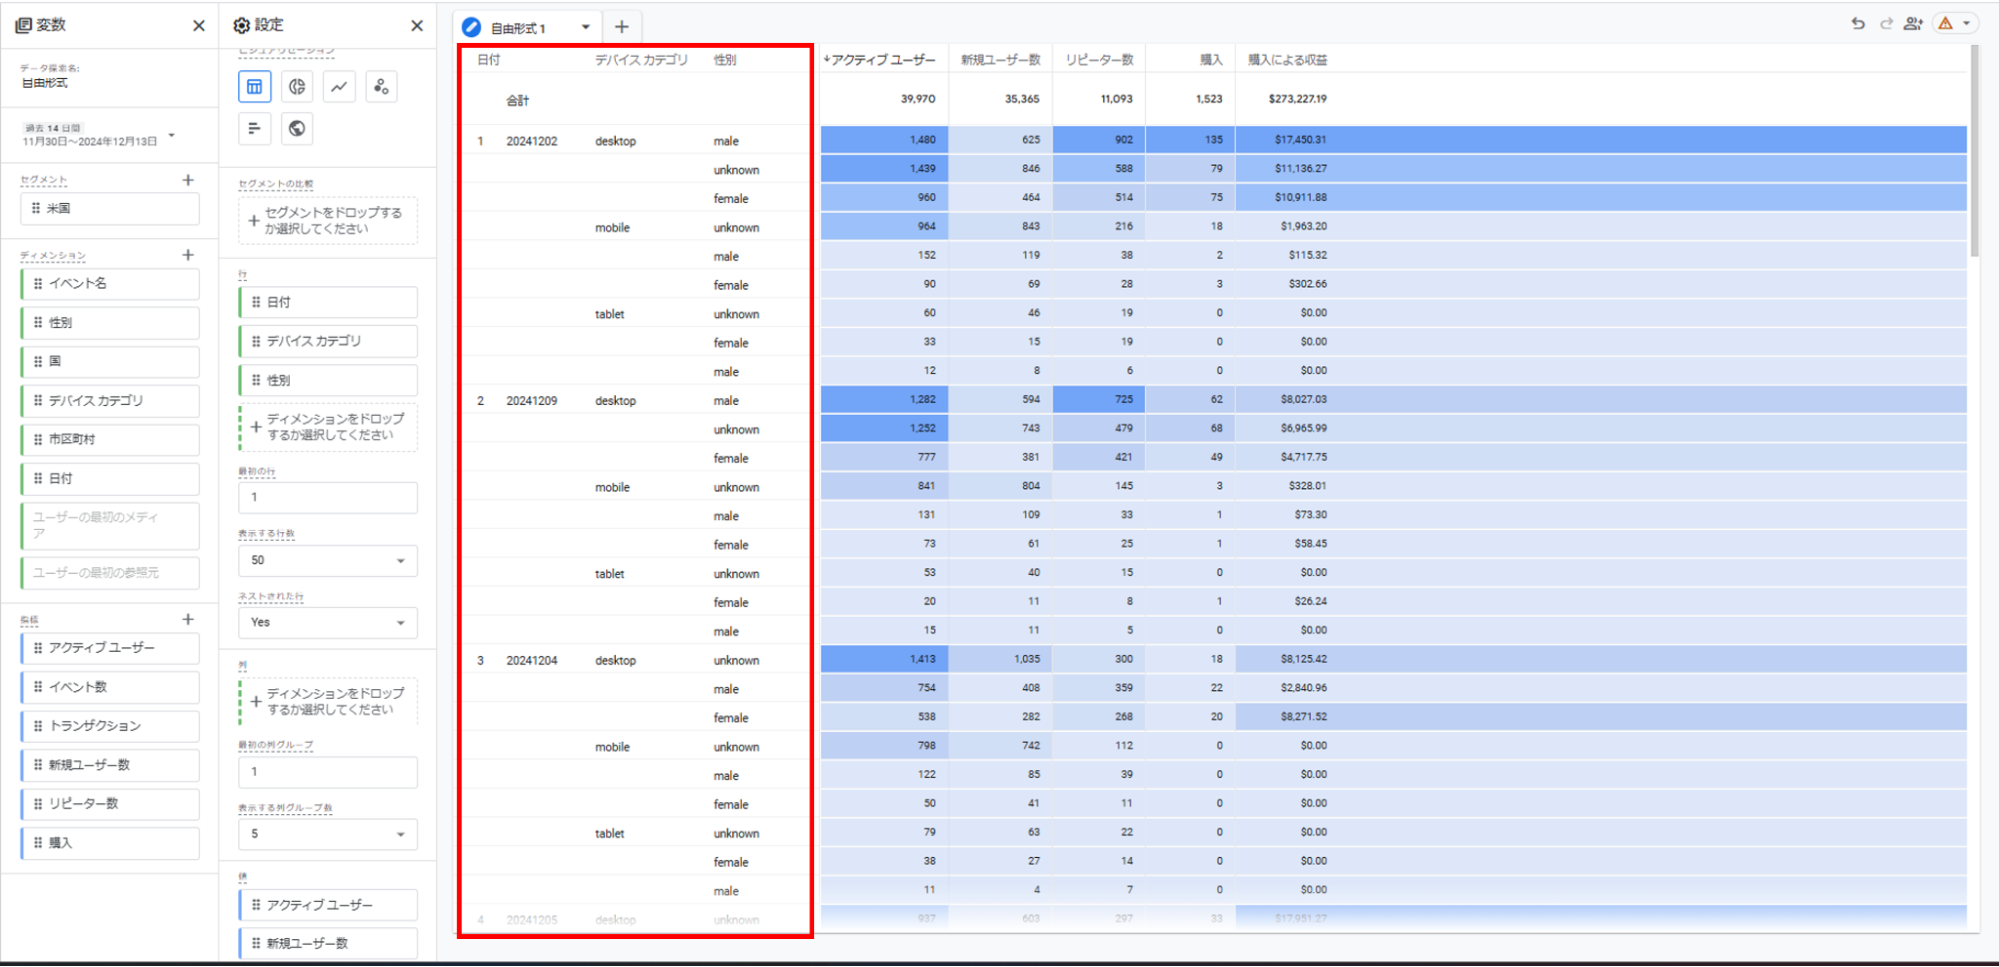
Task: Select the scatter plot visualization
Action: click(x=381, y=87)
